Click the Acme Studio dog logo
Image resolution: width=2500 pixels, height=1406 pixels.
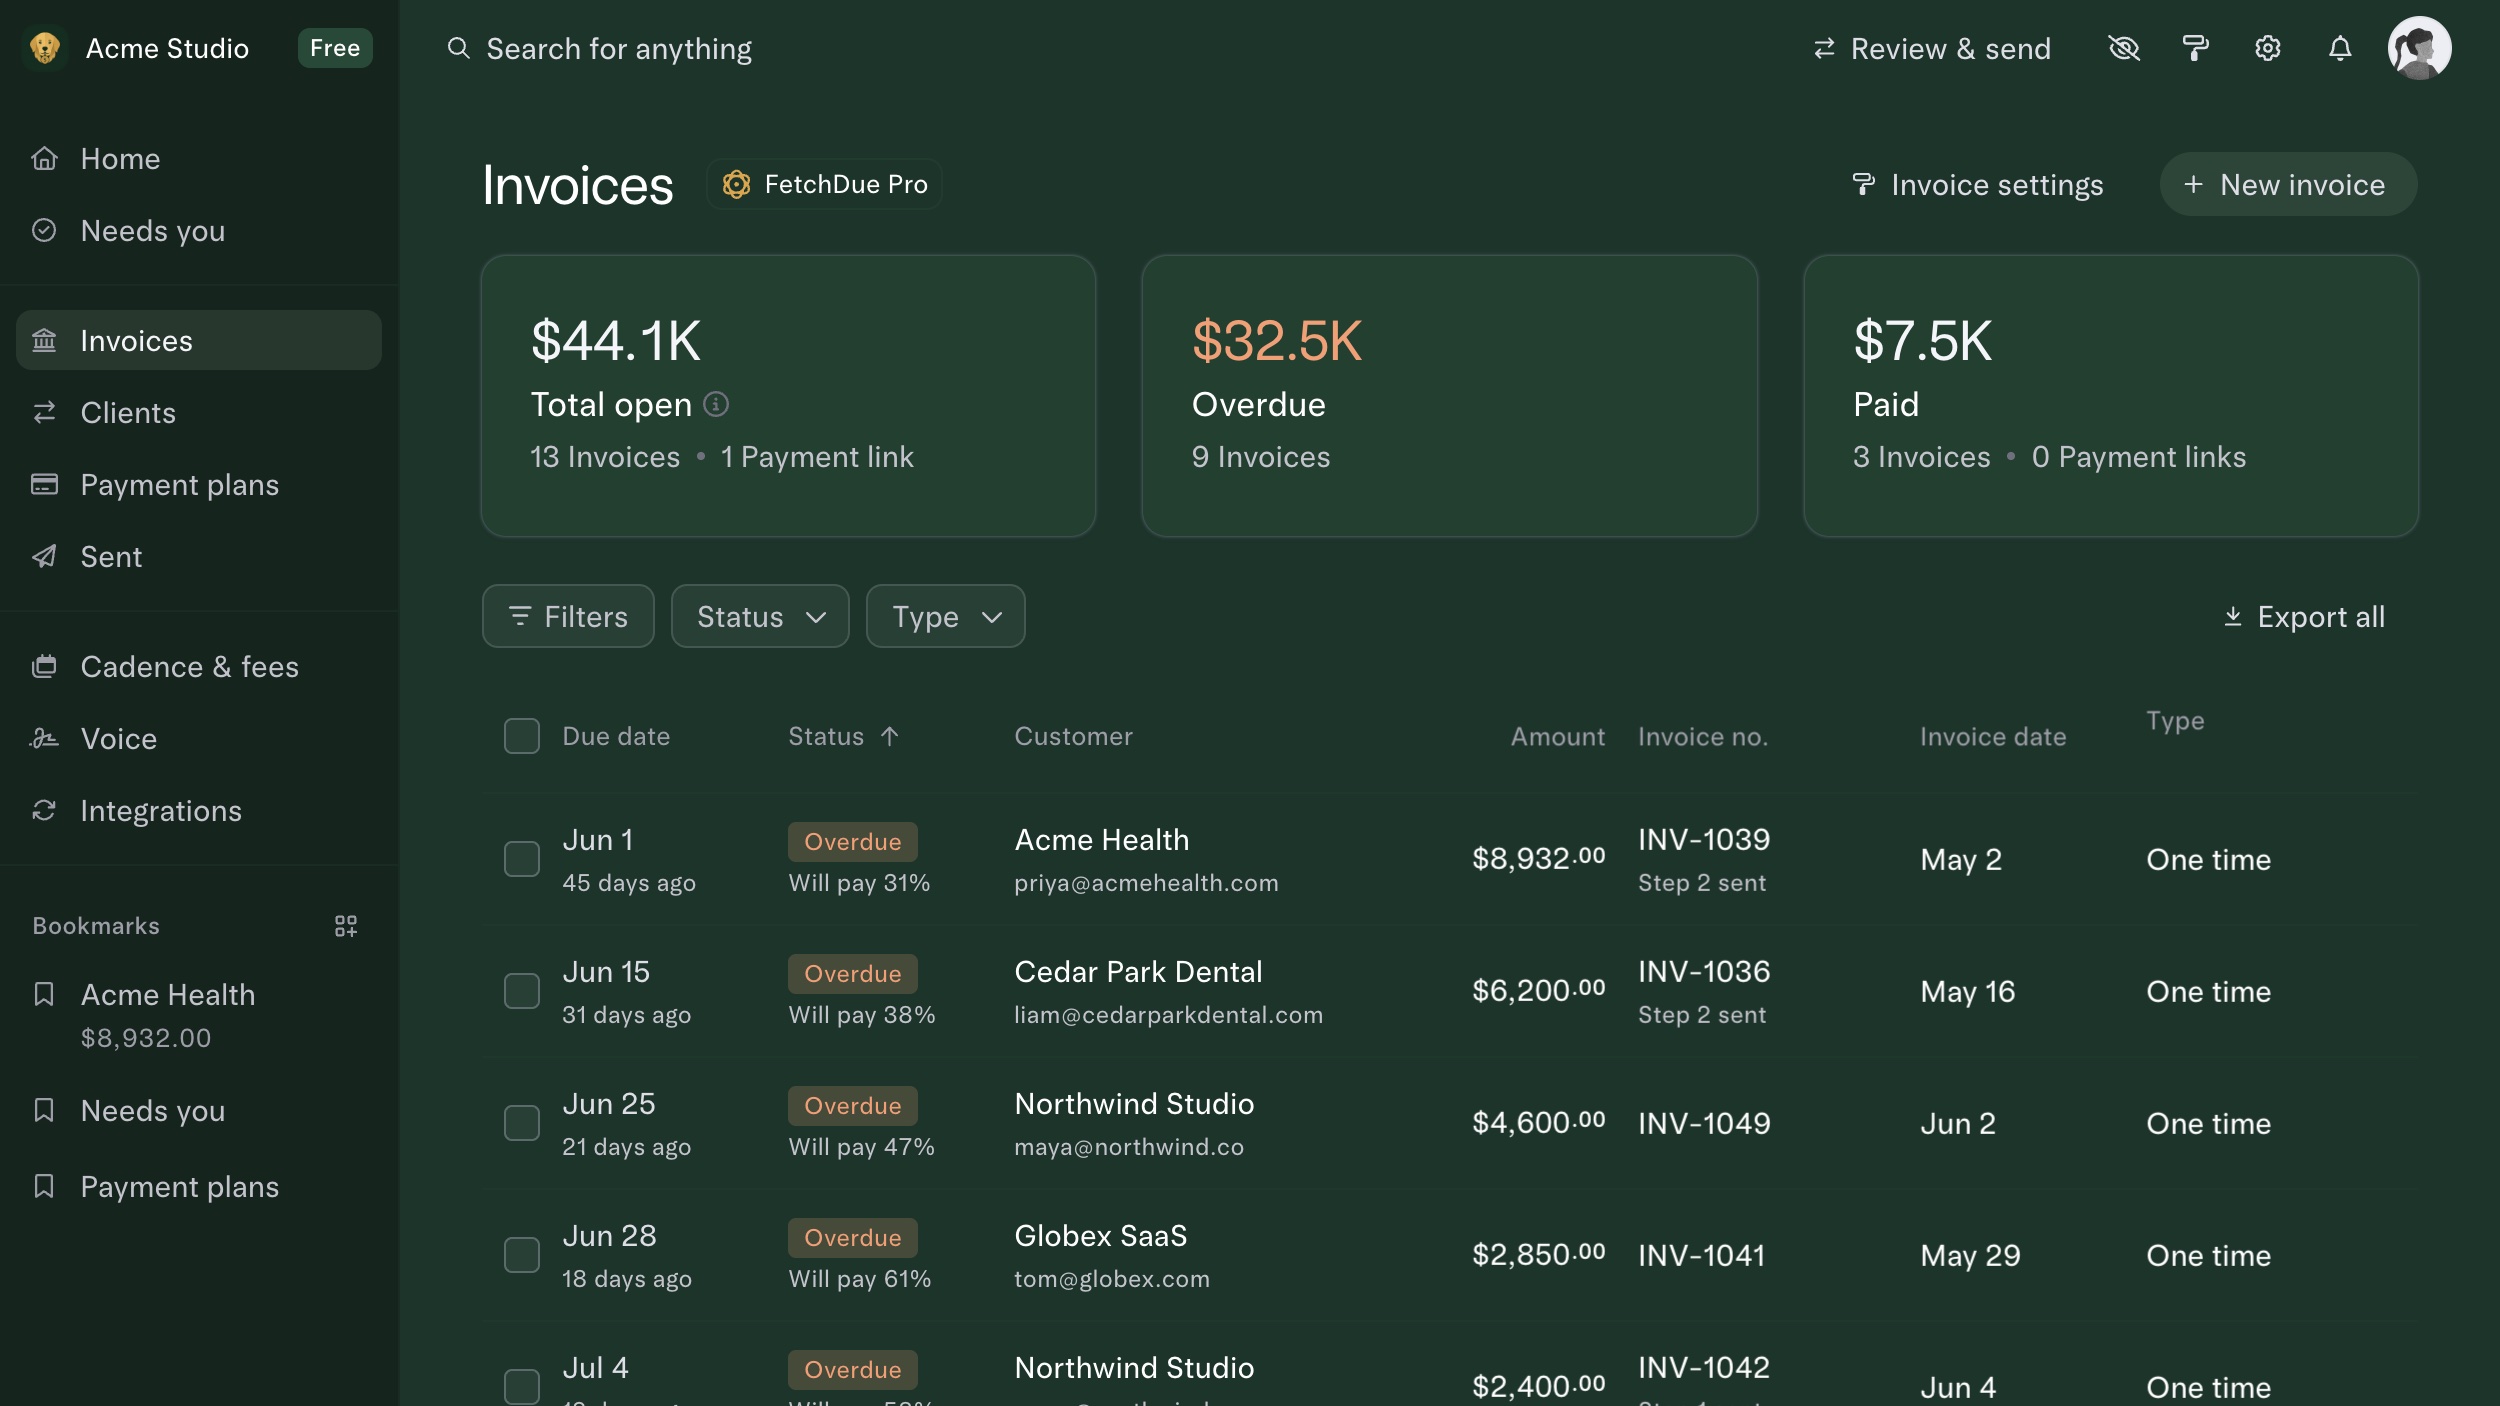(x=44, y=48)
